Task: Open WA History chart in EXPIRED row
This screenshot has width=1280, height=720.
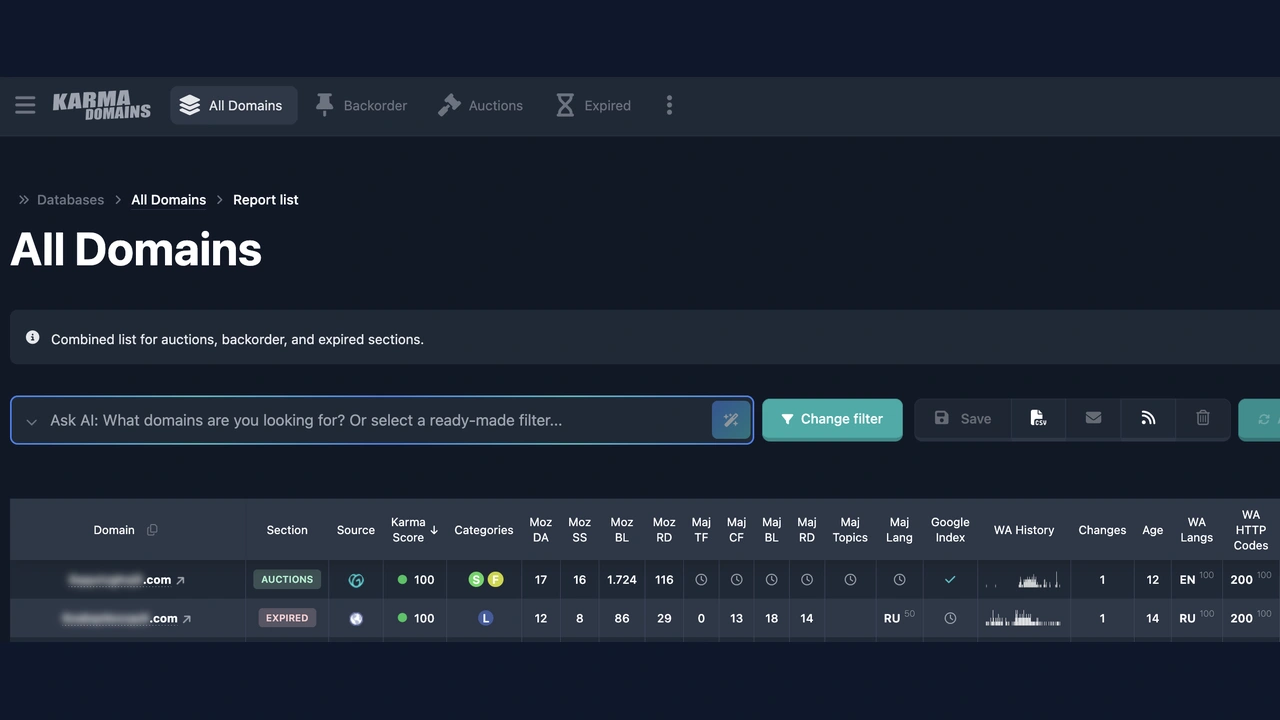Action: click(1023, 619)
